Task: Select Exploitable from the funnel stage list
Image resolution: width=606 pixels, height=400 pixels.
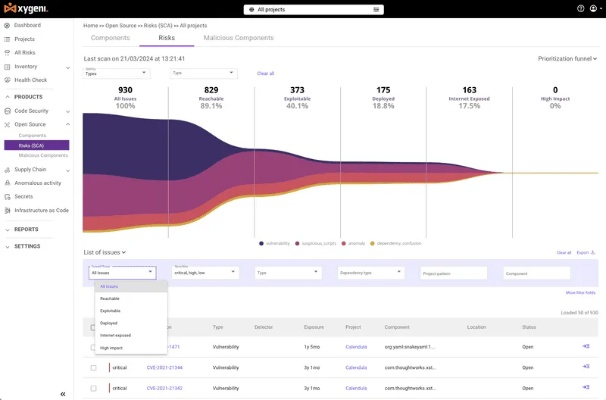Action: coord(110,310)
